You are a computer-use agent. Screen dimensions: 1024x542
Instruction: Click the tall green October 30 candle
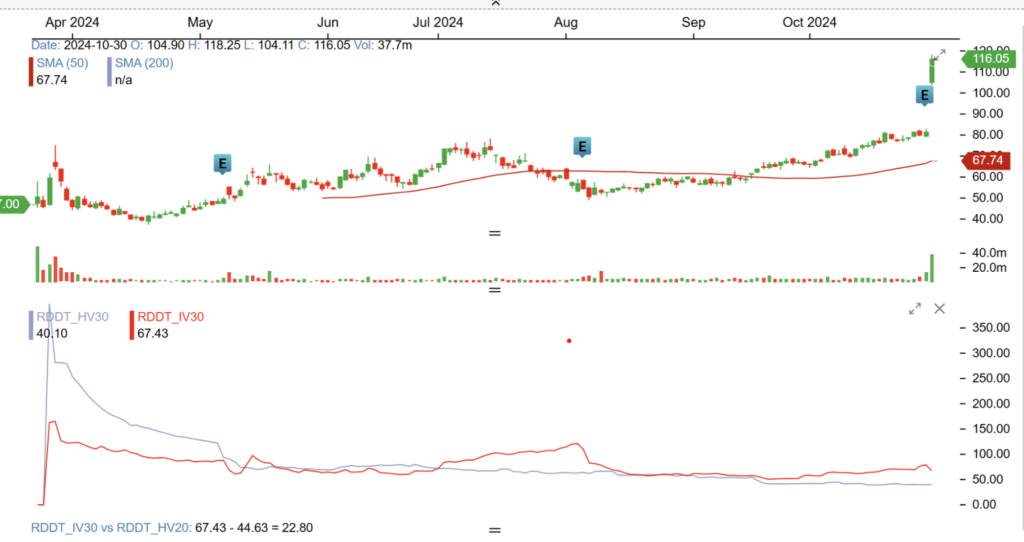pos(932,71)
